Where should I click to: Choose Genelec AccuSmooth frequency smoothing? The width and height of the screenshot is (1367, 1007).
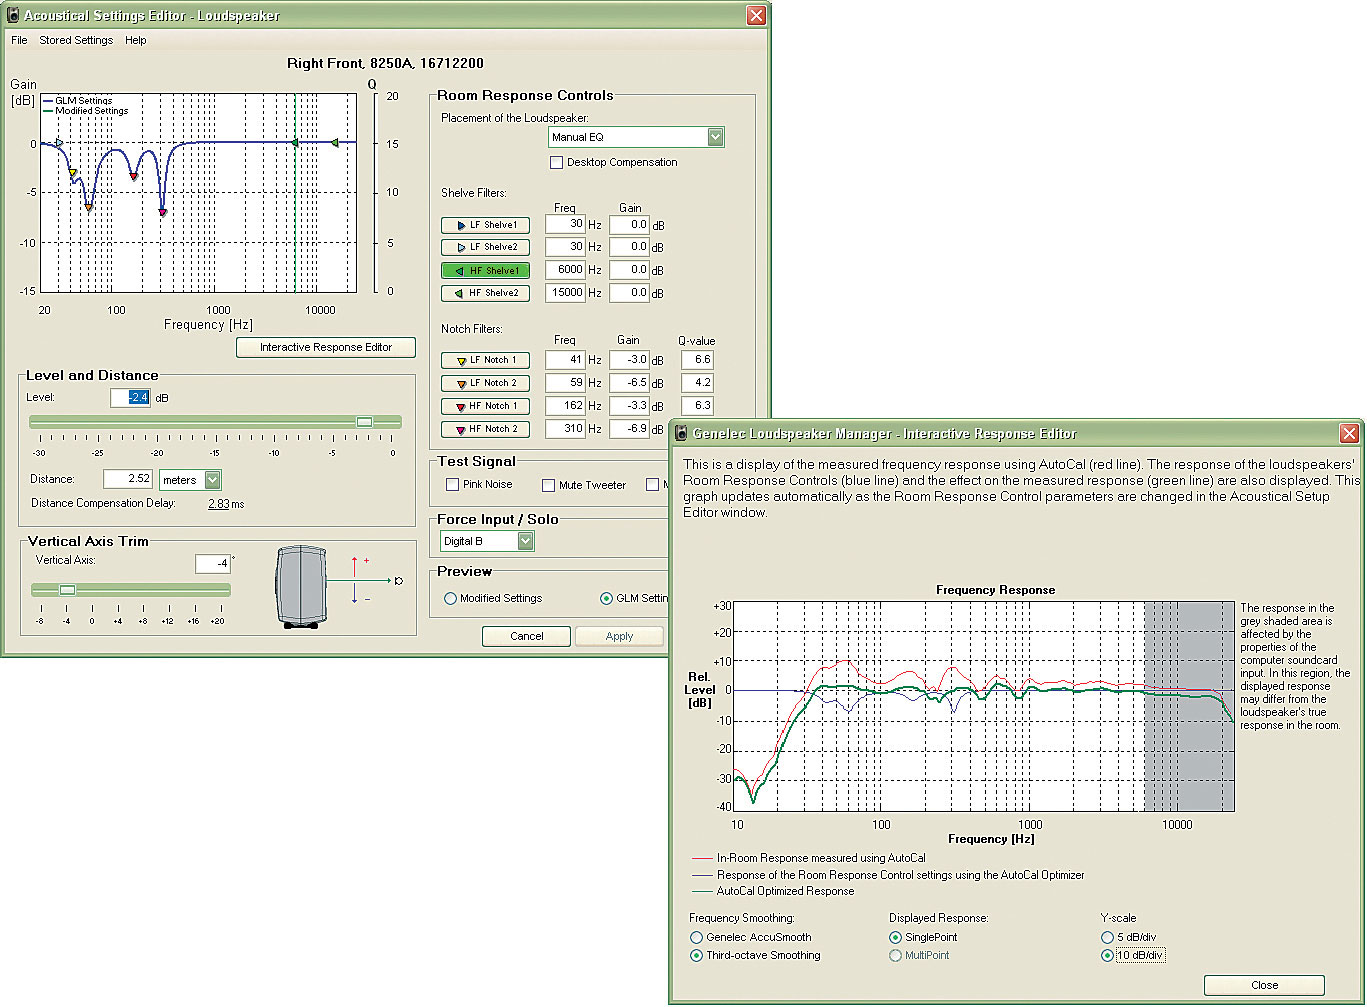coord(696,937)
